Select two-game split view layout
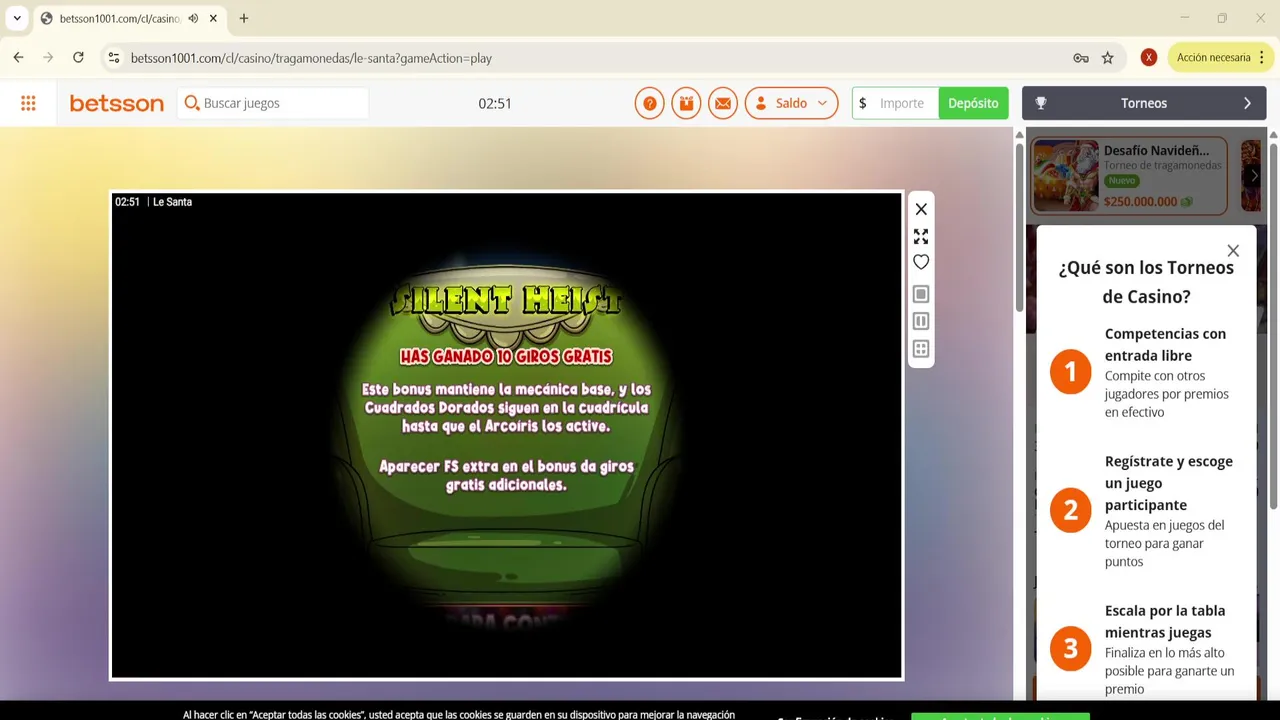This screenshot has width=1280, height=720. click(921, 321)
